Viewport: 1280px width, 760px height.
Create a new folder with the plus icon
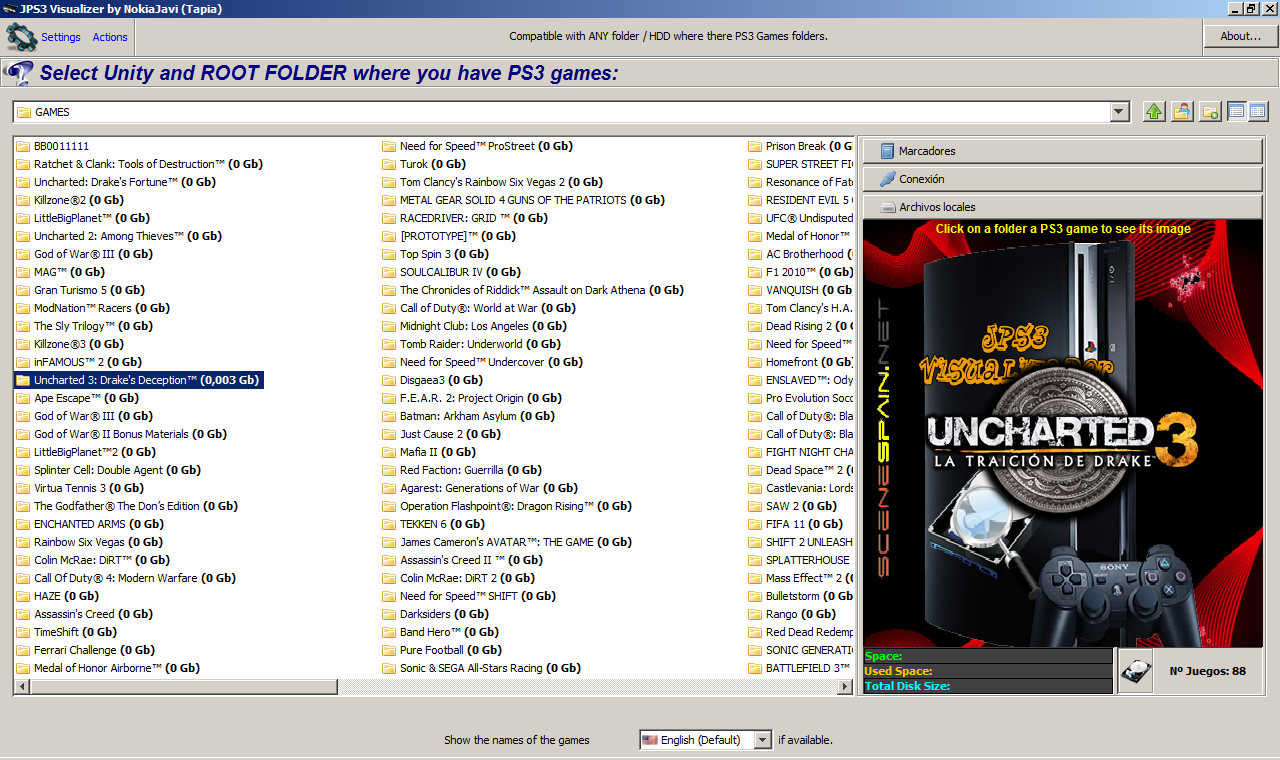[x=1210, y=112]
